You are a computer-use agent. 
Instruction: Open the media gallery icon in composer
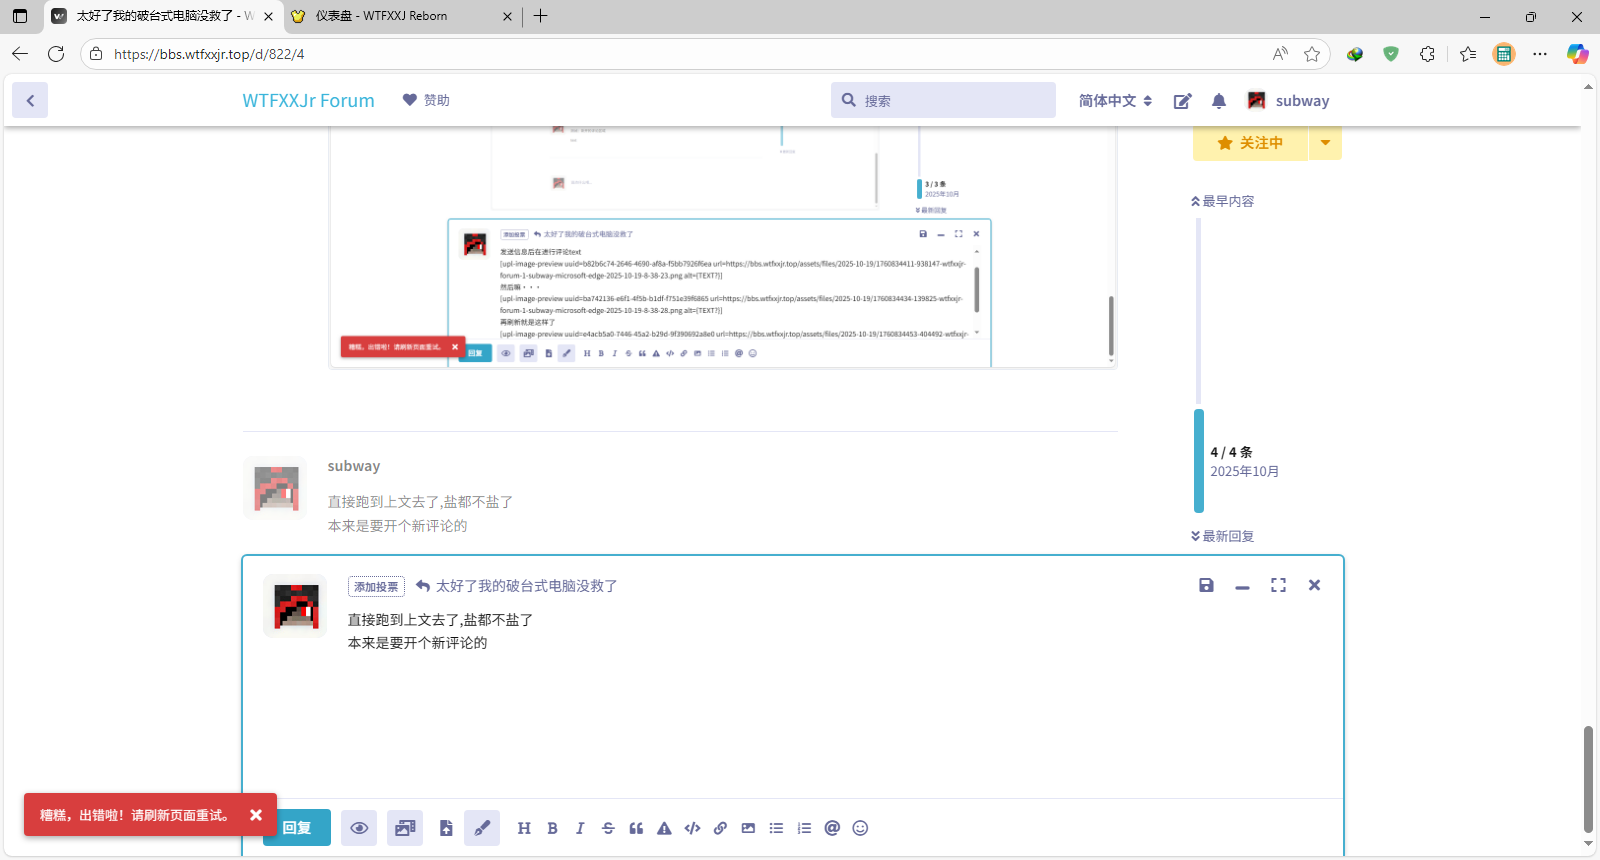pos(405,828)
